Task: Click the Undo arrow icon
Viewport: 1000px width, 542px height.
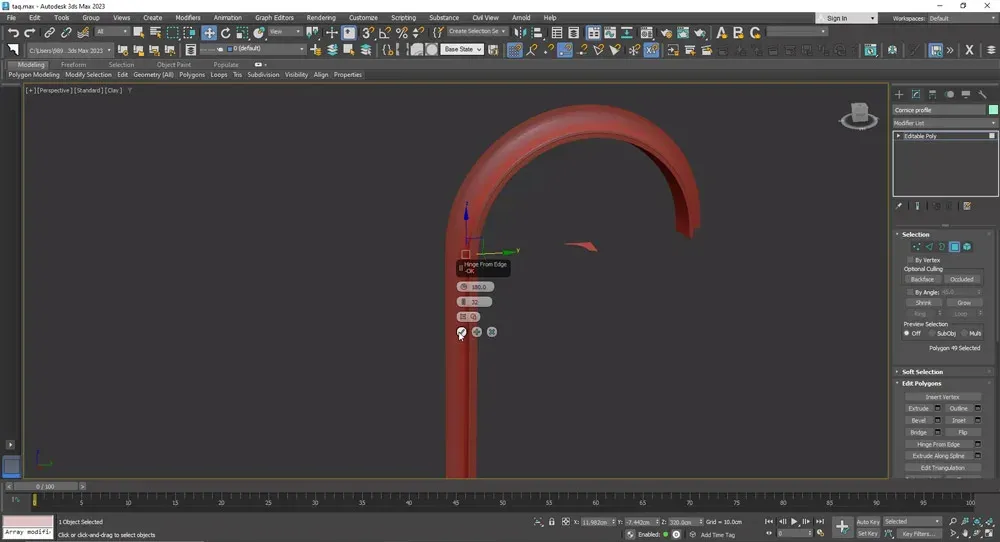Action: 13,33
